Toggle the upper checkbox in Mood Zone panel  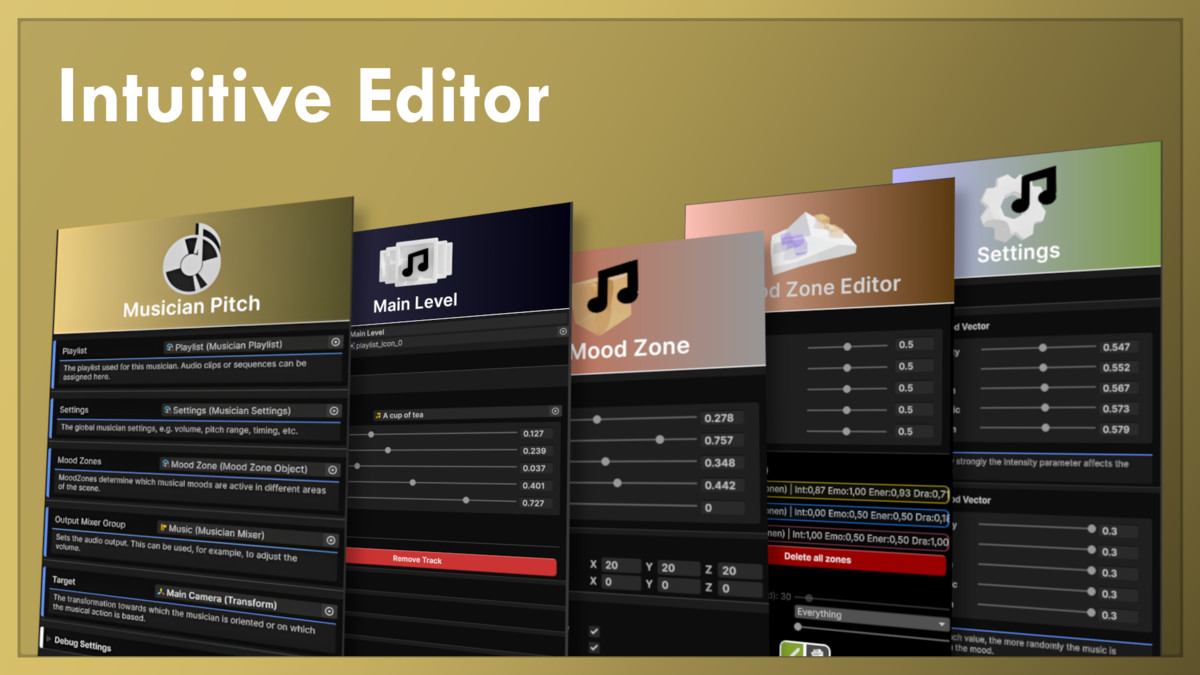[595, 631]
